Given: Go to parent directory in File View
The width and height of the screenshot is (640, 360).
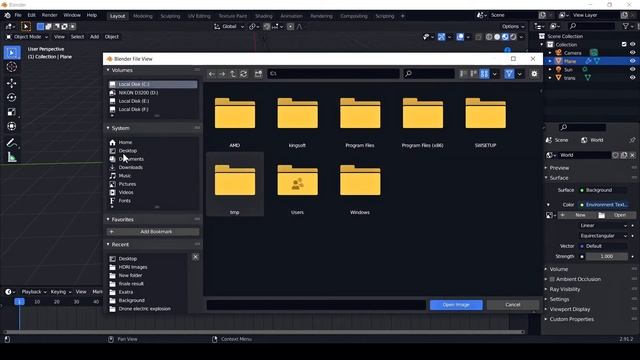Looking at the screenshot, I should (233, 74).
